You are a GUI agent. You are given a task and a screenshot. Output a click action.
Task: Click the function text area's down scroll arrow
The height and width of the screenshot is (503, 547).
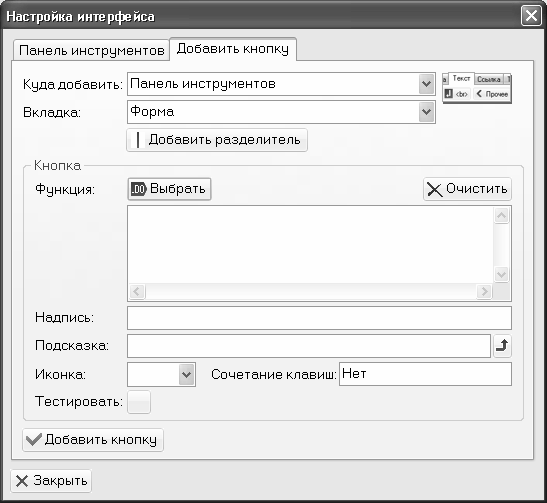(502, 274)
